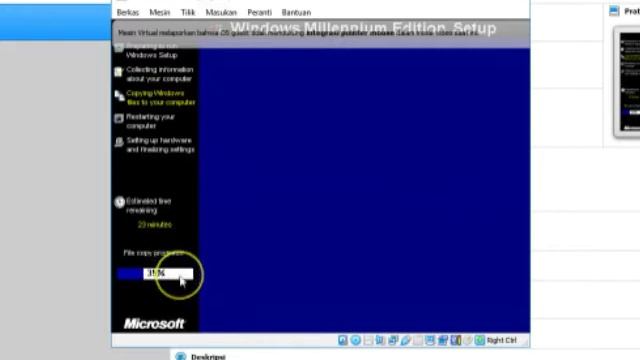Click the virtualization features indicator icon

tap(455, 340)
